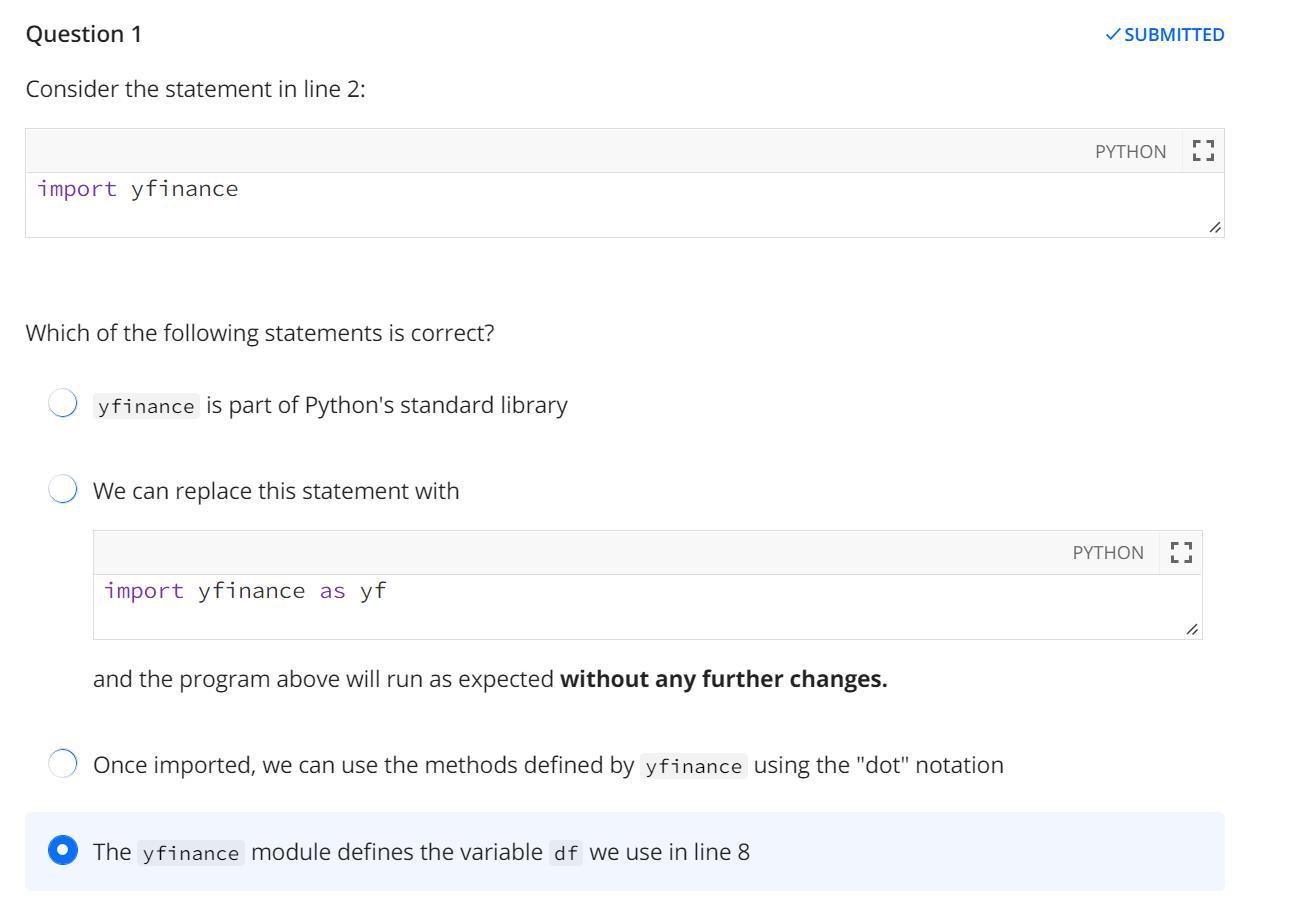Click the selected radio button for the df option

[63, 851]
